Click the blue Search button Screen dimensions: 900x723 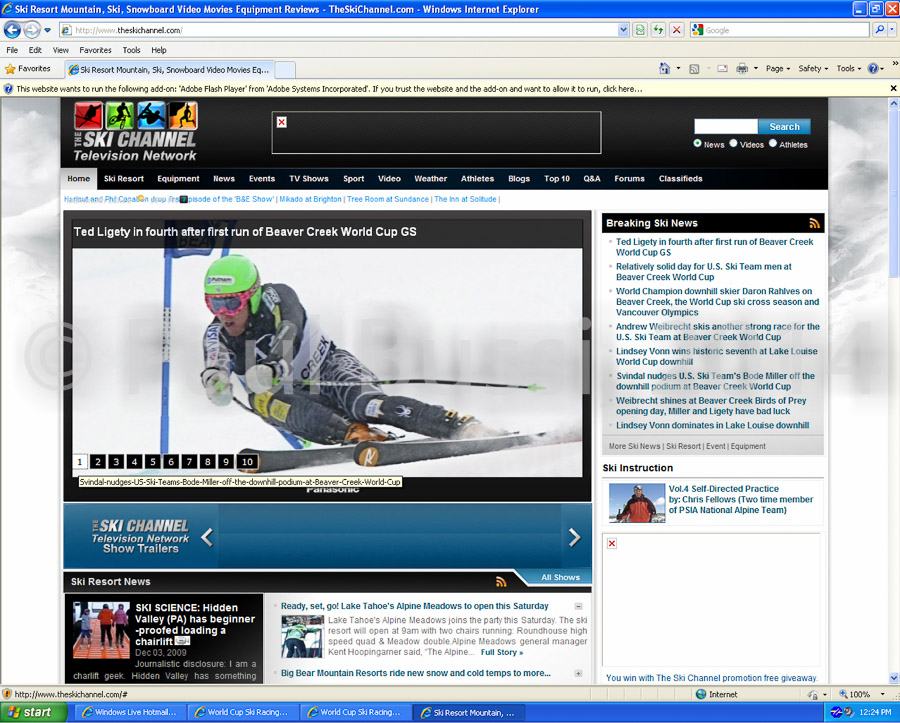pos(784,126)
